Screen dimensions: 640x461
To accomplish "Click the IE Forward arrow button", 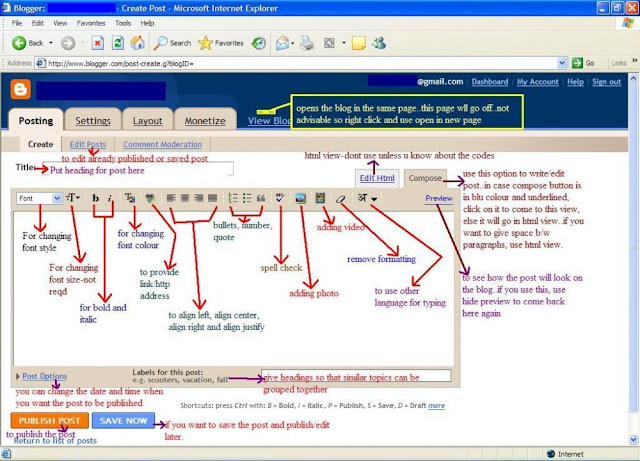I will coord(68,43).
